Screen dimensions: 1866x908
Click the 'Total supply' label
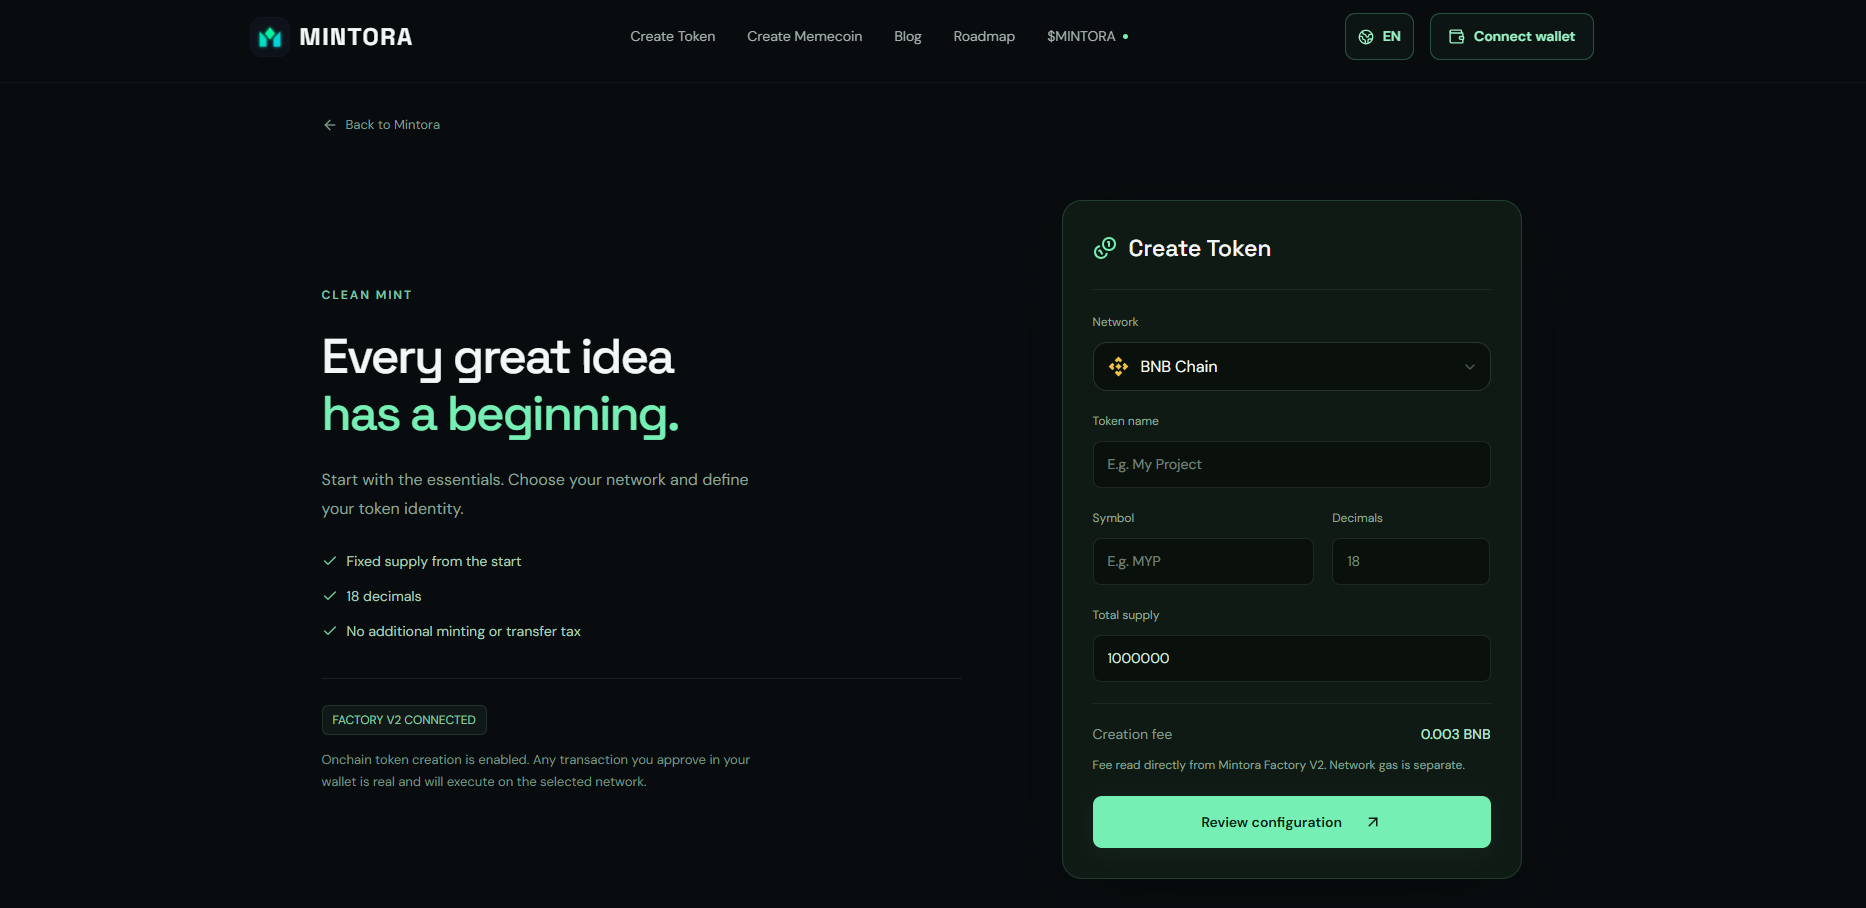pyautogui.click(x=1126, y=615)
